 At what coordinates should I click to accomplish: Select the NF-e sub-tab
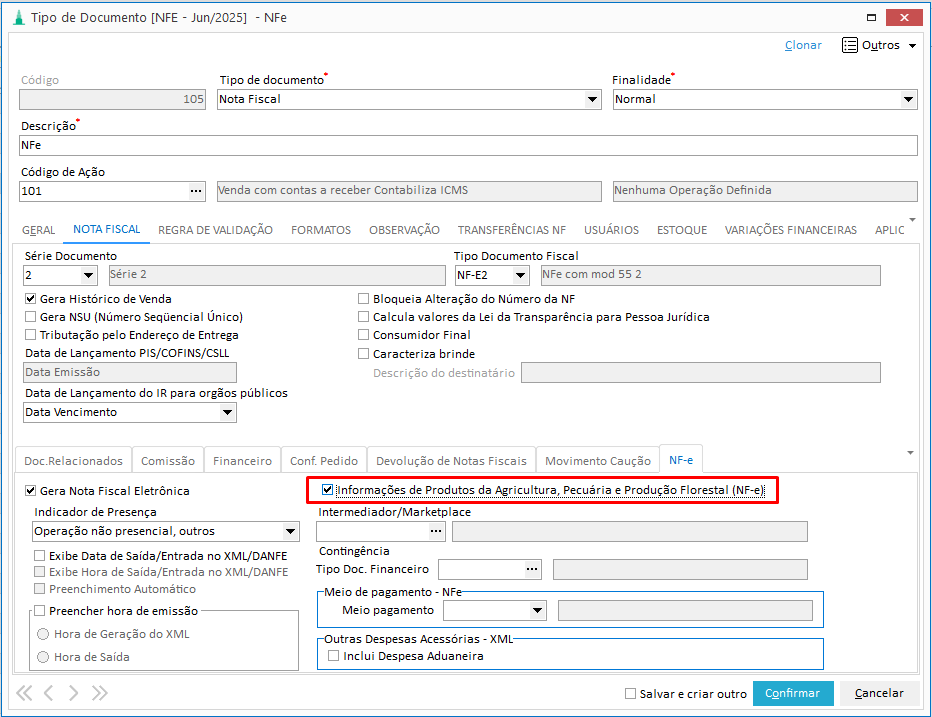[x=681, y=460]
